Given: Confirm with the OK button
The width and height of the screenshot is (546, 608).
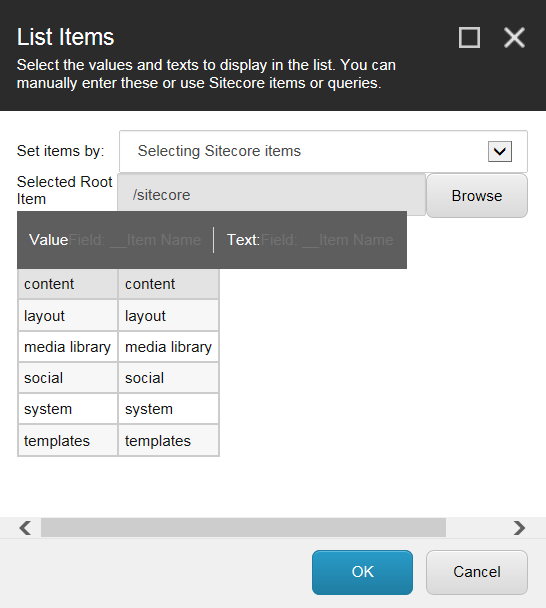Looking at the screenshot, I should pos(362,572).
